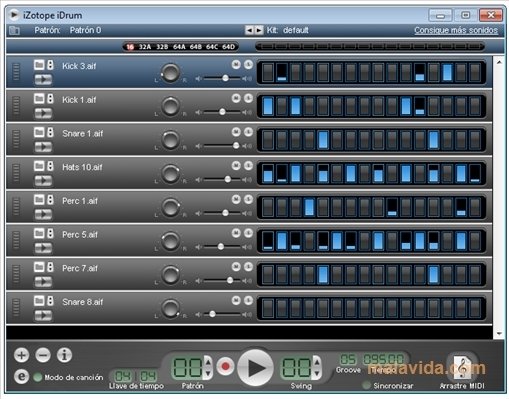
Task: Select the 16 step resolution
Action: pos(130,47)
